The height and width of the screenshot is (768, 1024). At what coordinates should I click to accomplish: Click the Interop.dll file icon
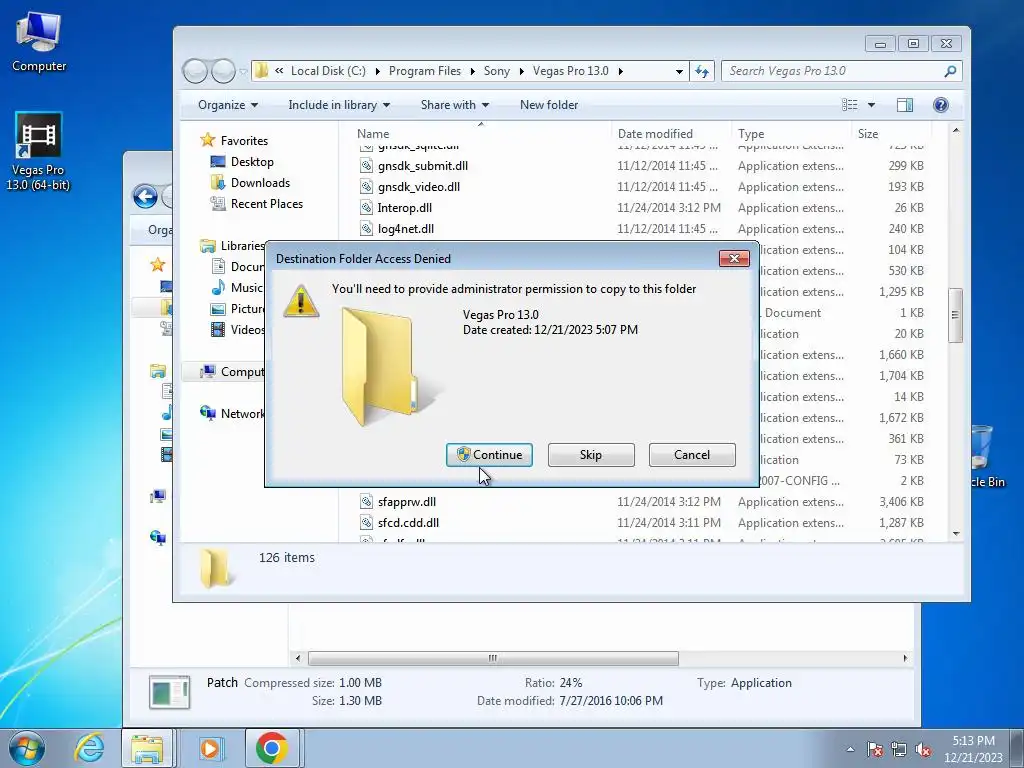click(366, 208)
